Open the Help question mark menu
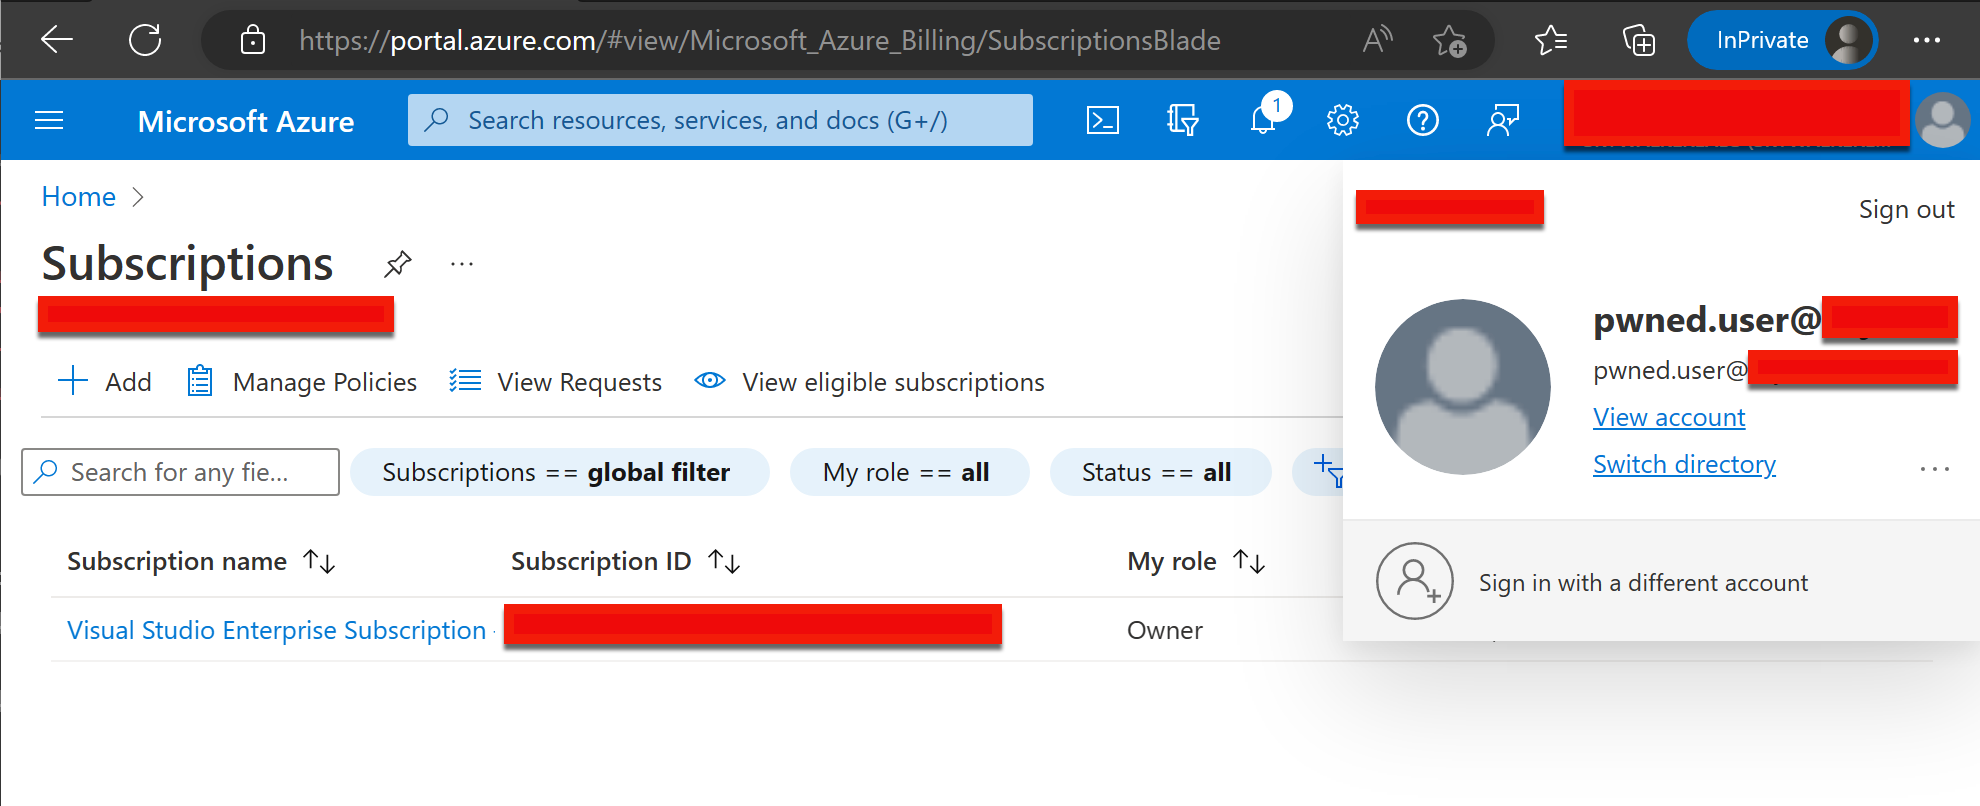The height and width of the screenshot is (806, 1980). click(1422, 121)
